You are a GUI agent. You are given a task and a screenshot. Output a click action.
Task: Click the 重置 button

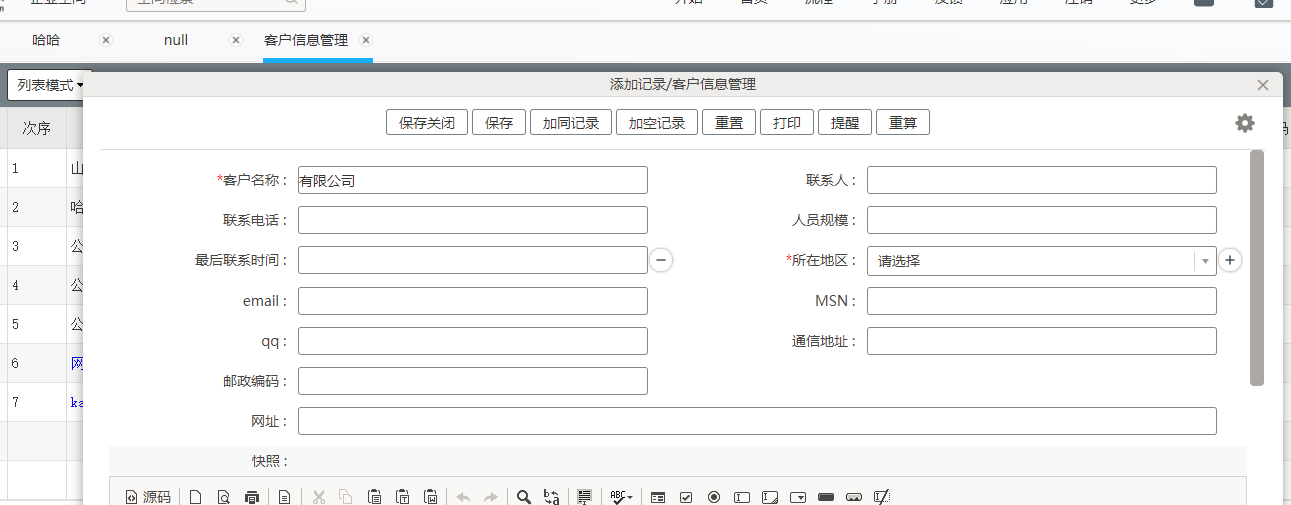[x=729, y=123]
